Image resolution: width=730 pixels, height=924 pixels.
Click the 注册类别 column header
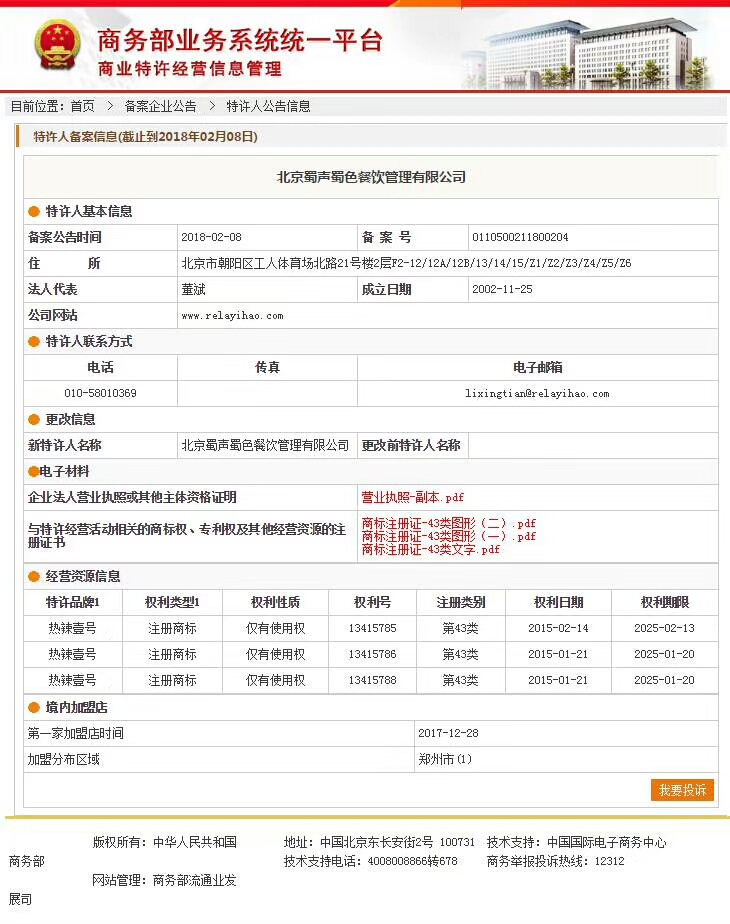(461, 602)
